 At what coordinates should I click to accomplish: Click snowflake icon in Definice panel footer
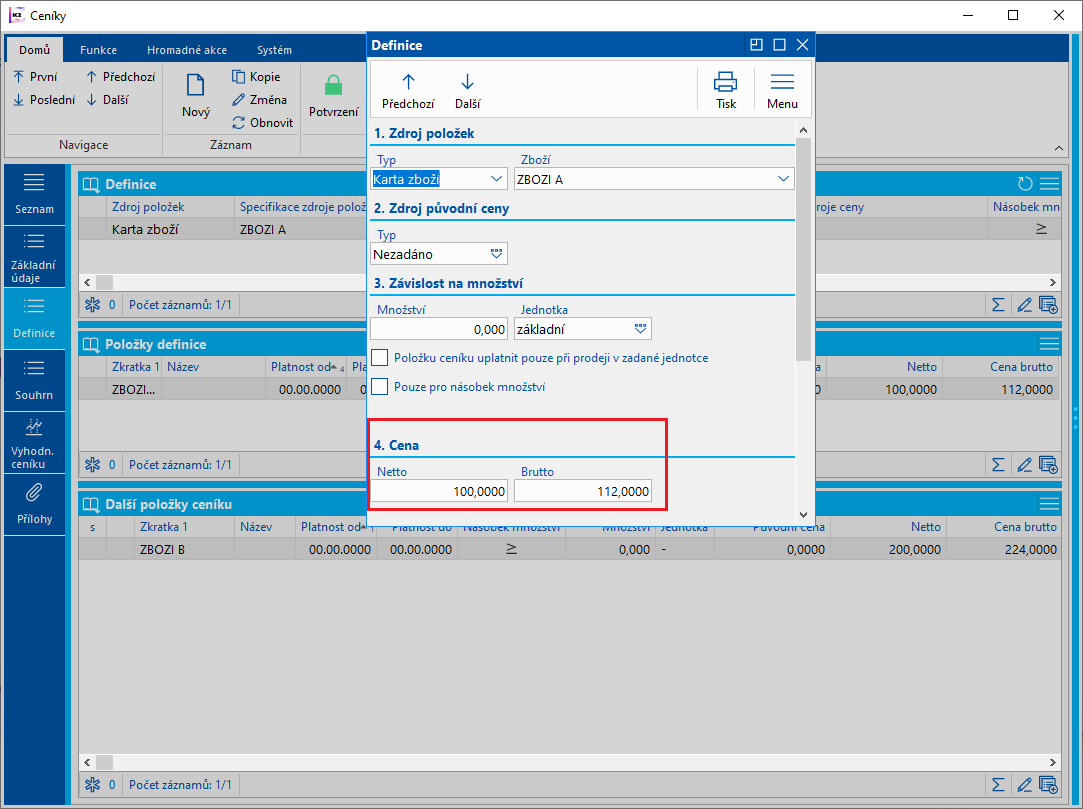pyautogui.click(x=93, y=305)
